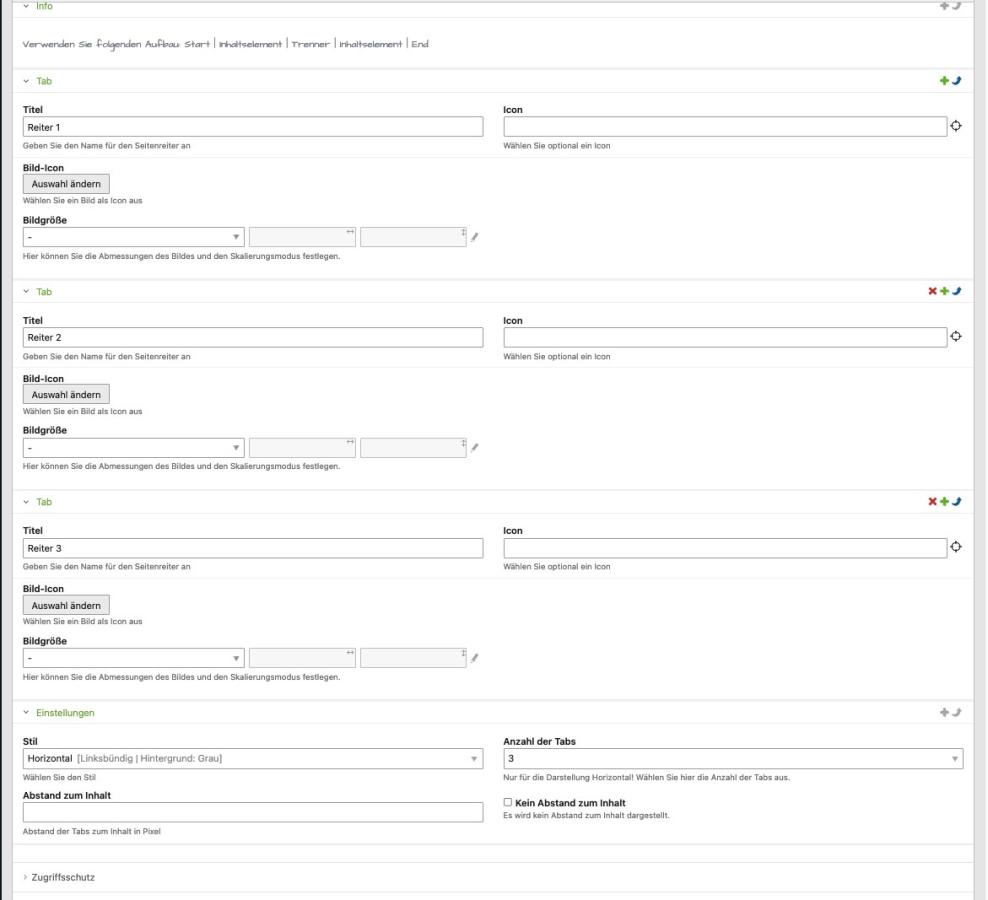Focus the Abstand zum Inhalt input field

tap(252, 813)
